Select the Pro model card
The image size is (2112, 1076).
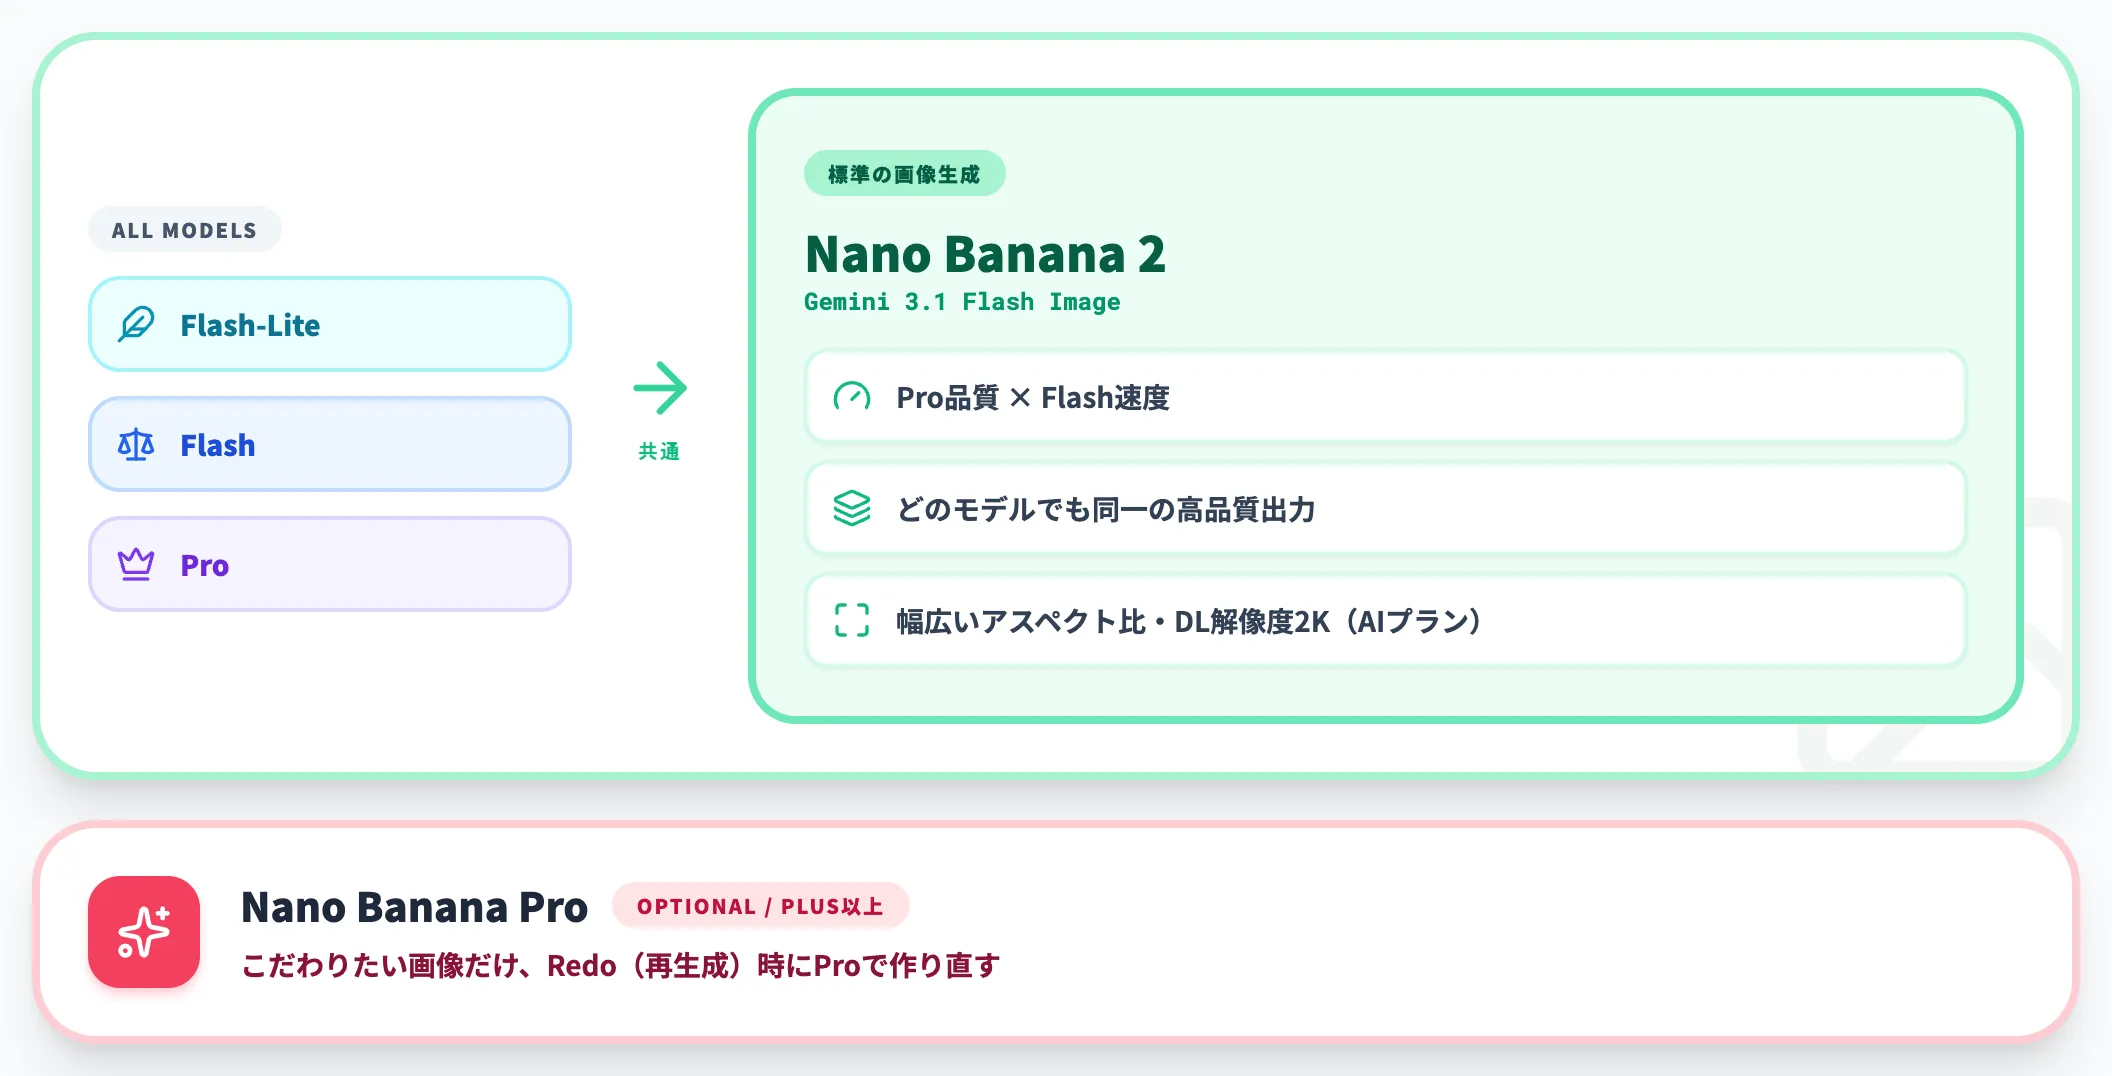click(330, 565)
